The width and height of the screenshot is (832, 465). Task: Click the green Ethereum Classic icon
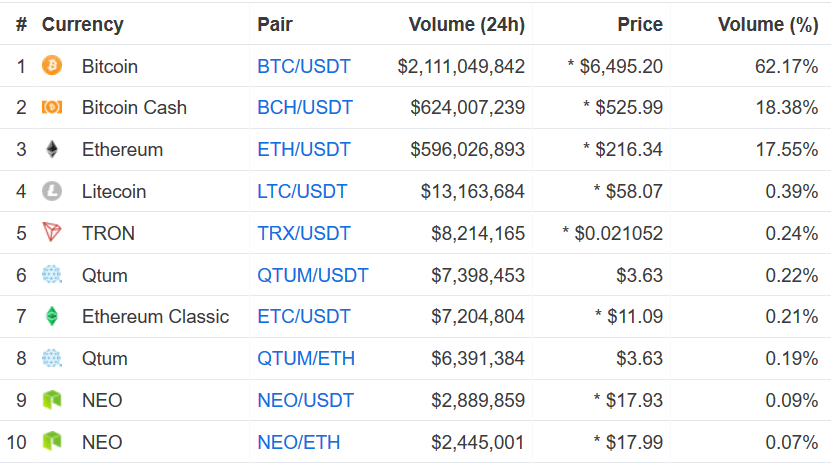coord(52,316)
